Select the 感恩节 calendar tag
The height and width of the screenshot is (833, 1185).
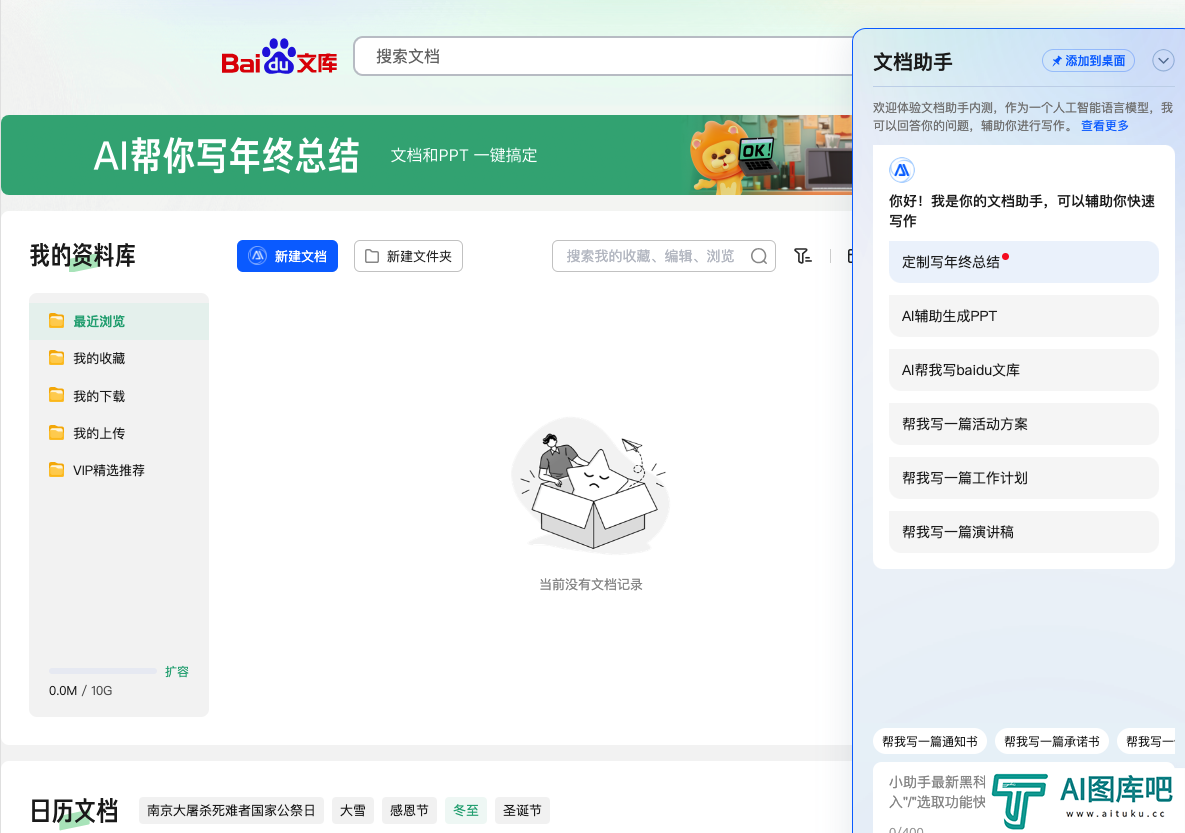[409, 810]
